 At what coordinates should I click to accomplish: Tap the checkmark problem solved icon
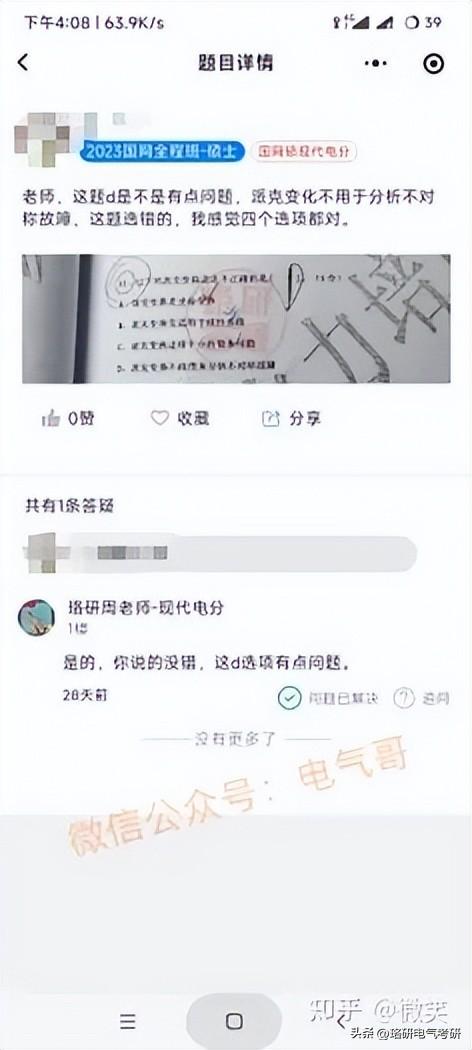coord(289,698)
